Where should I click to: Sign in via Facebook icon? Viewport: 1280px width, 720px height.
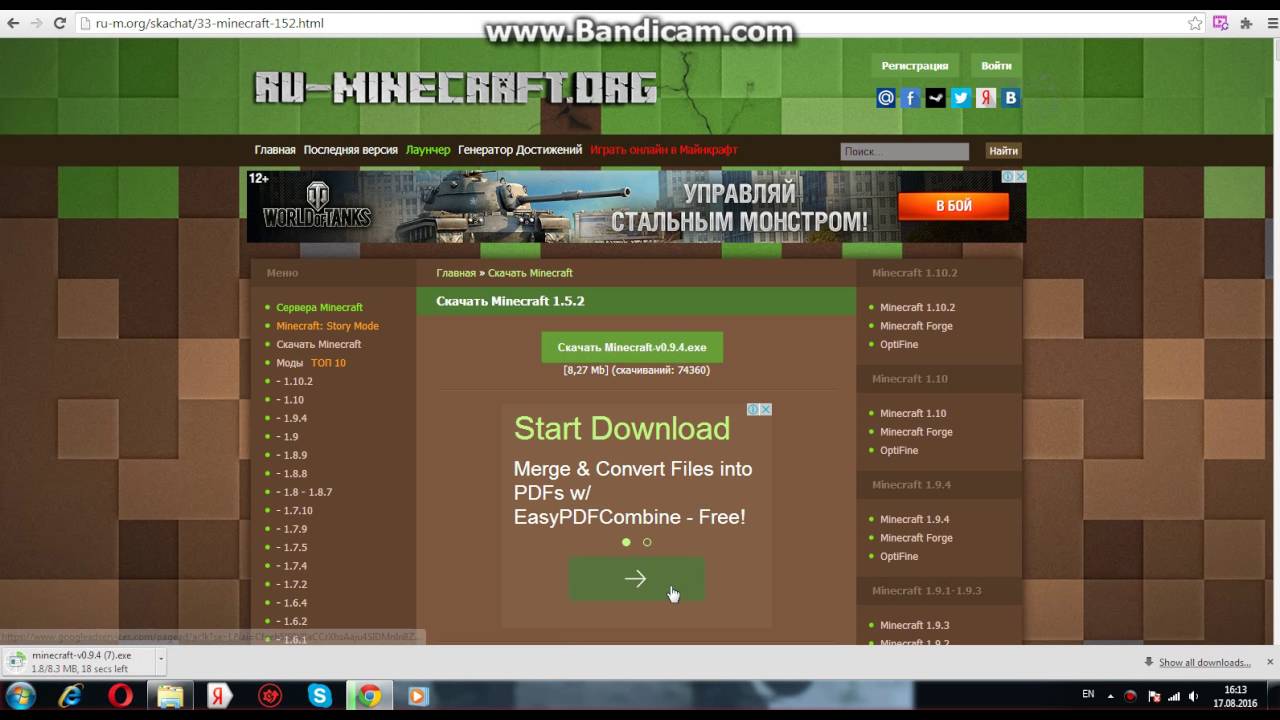click(911, 97)
